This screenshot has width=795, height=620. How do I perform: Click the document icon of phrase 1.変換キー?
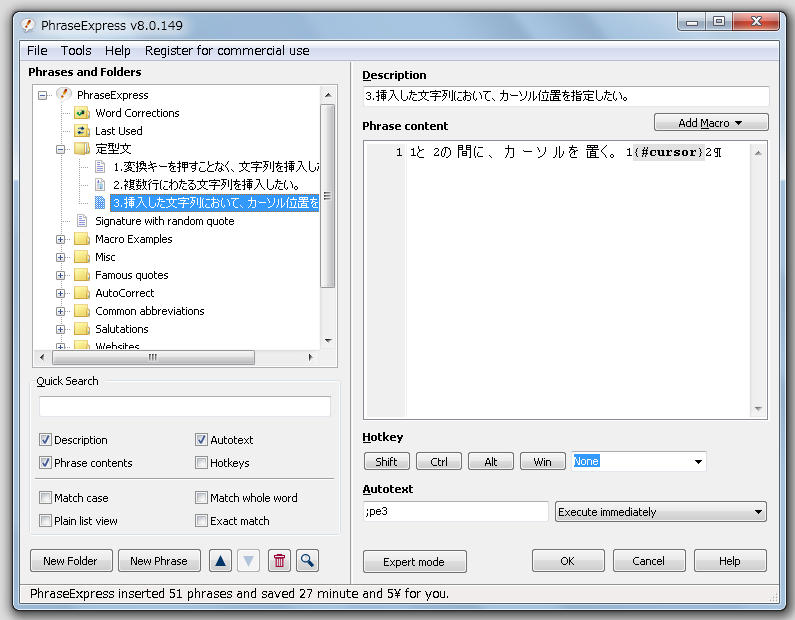pyautogui.click(x=100, y=166)
